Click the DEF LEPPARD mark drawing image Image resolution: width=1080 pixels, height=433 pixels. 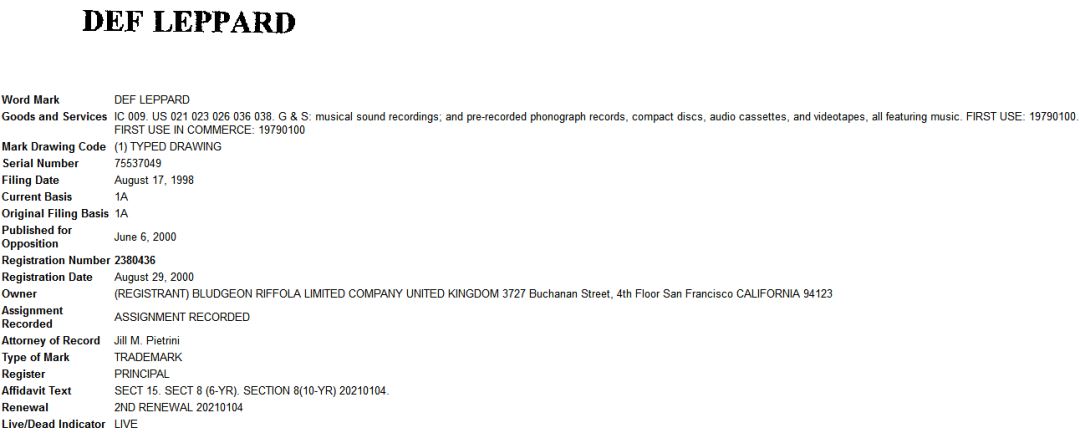189,22
